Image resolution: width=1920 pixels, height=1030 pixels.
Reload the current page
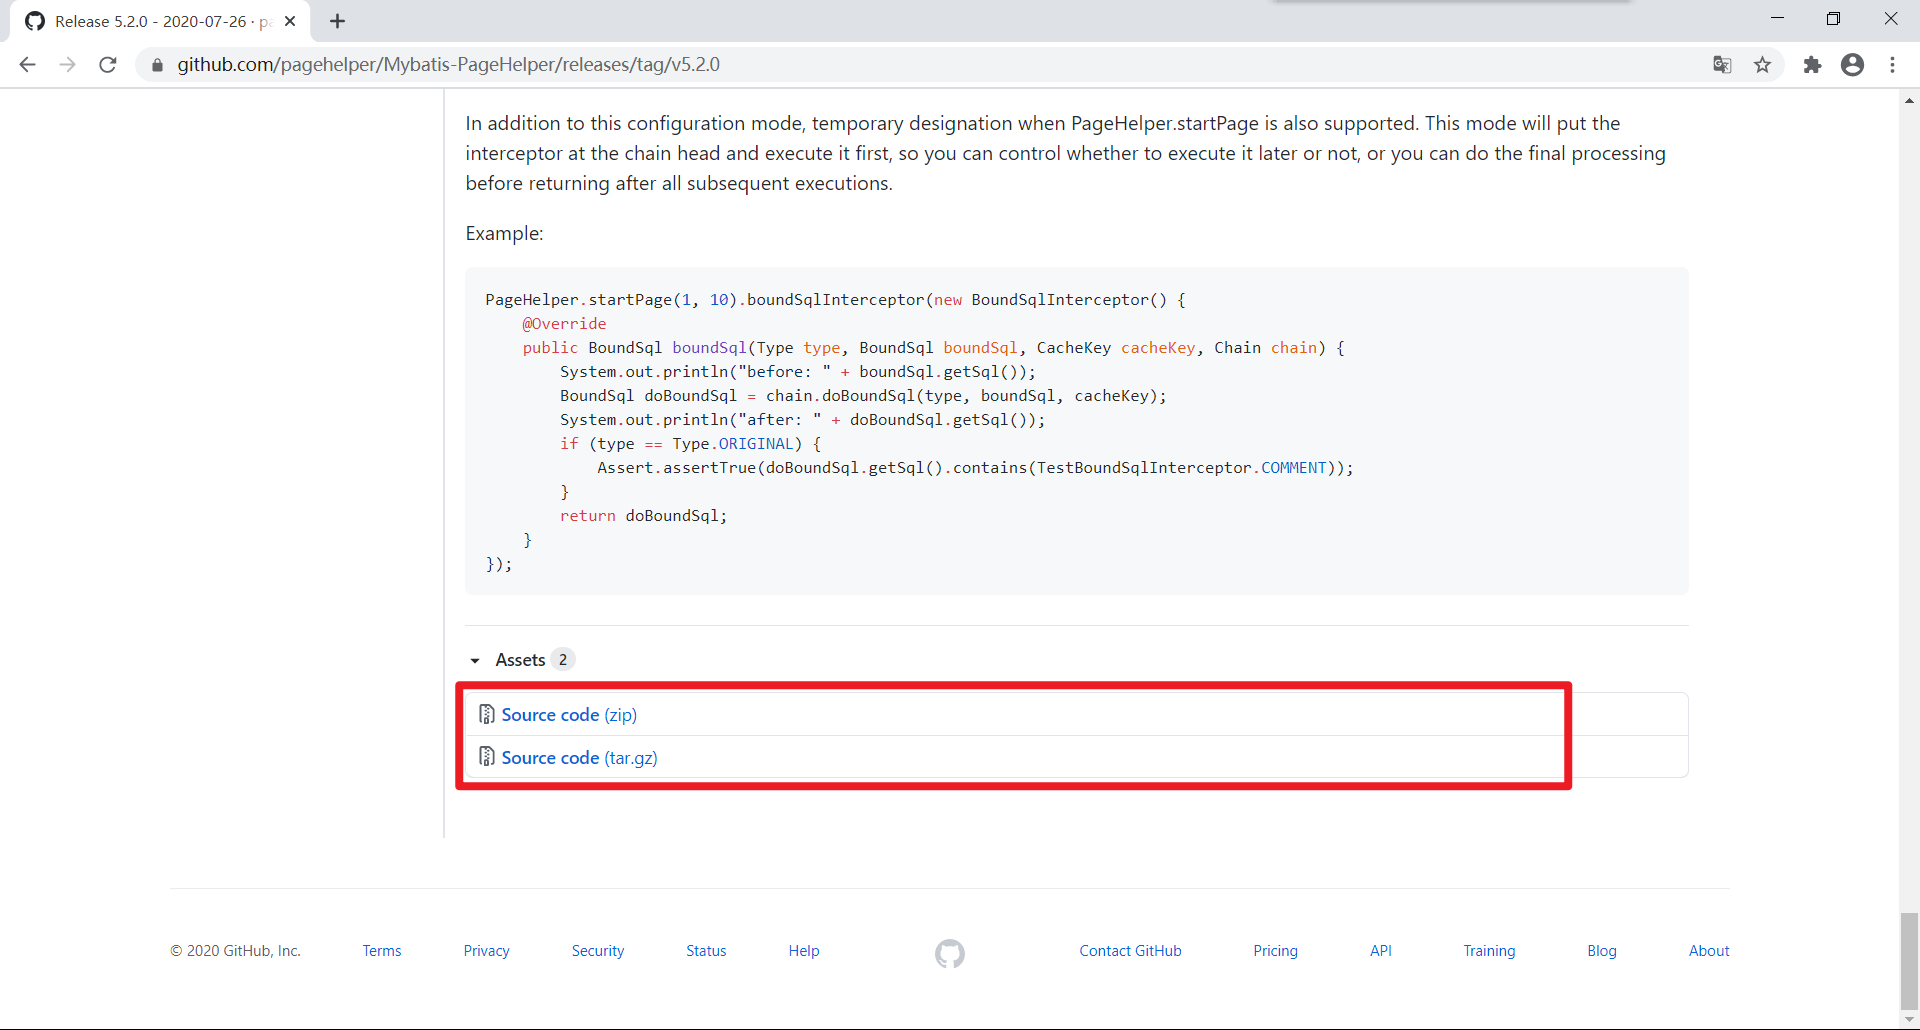(108, 65)
